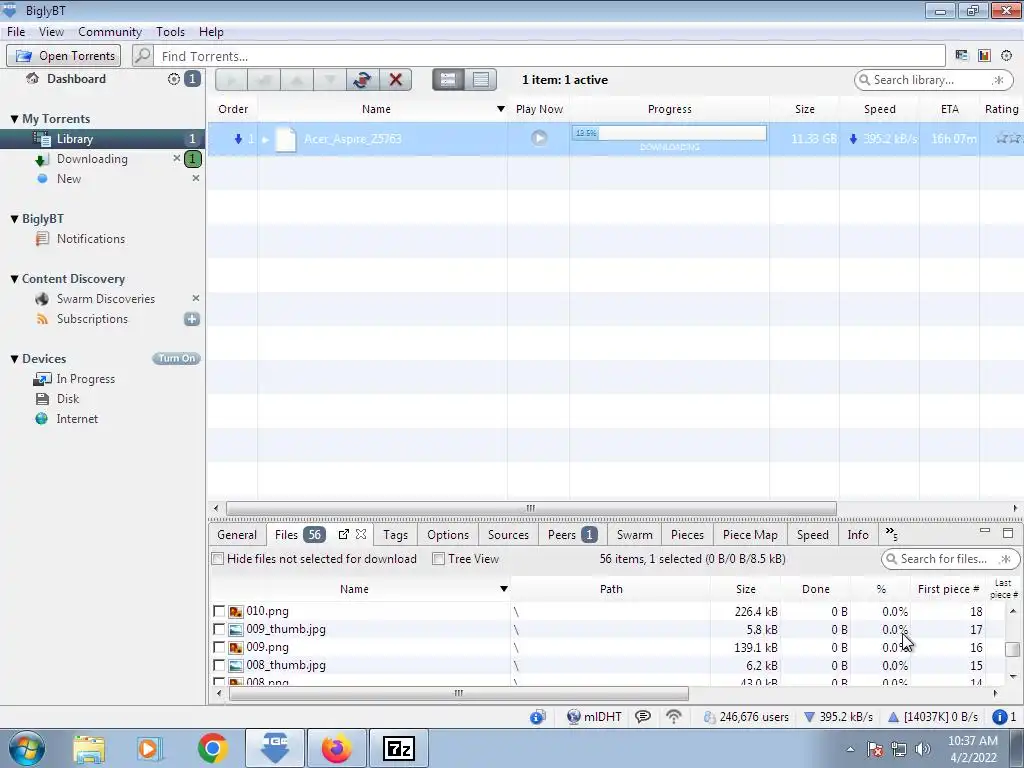Click the Dashboard settings gear icon
Image resolution: width=1024 pixels, height=768 pixels.
click(x=174, y=79)
